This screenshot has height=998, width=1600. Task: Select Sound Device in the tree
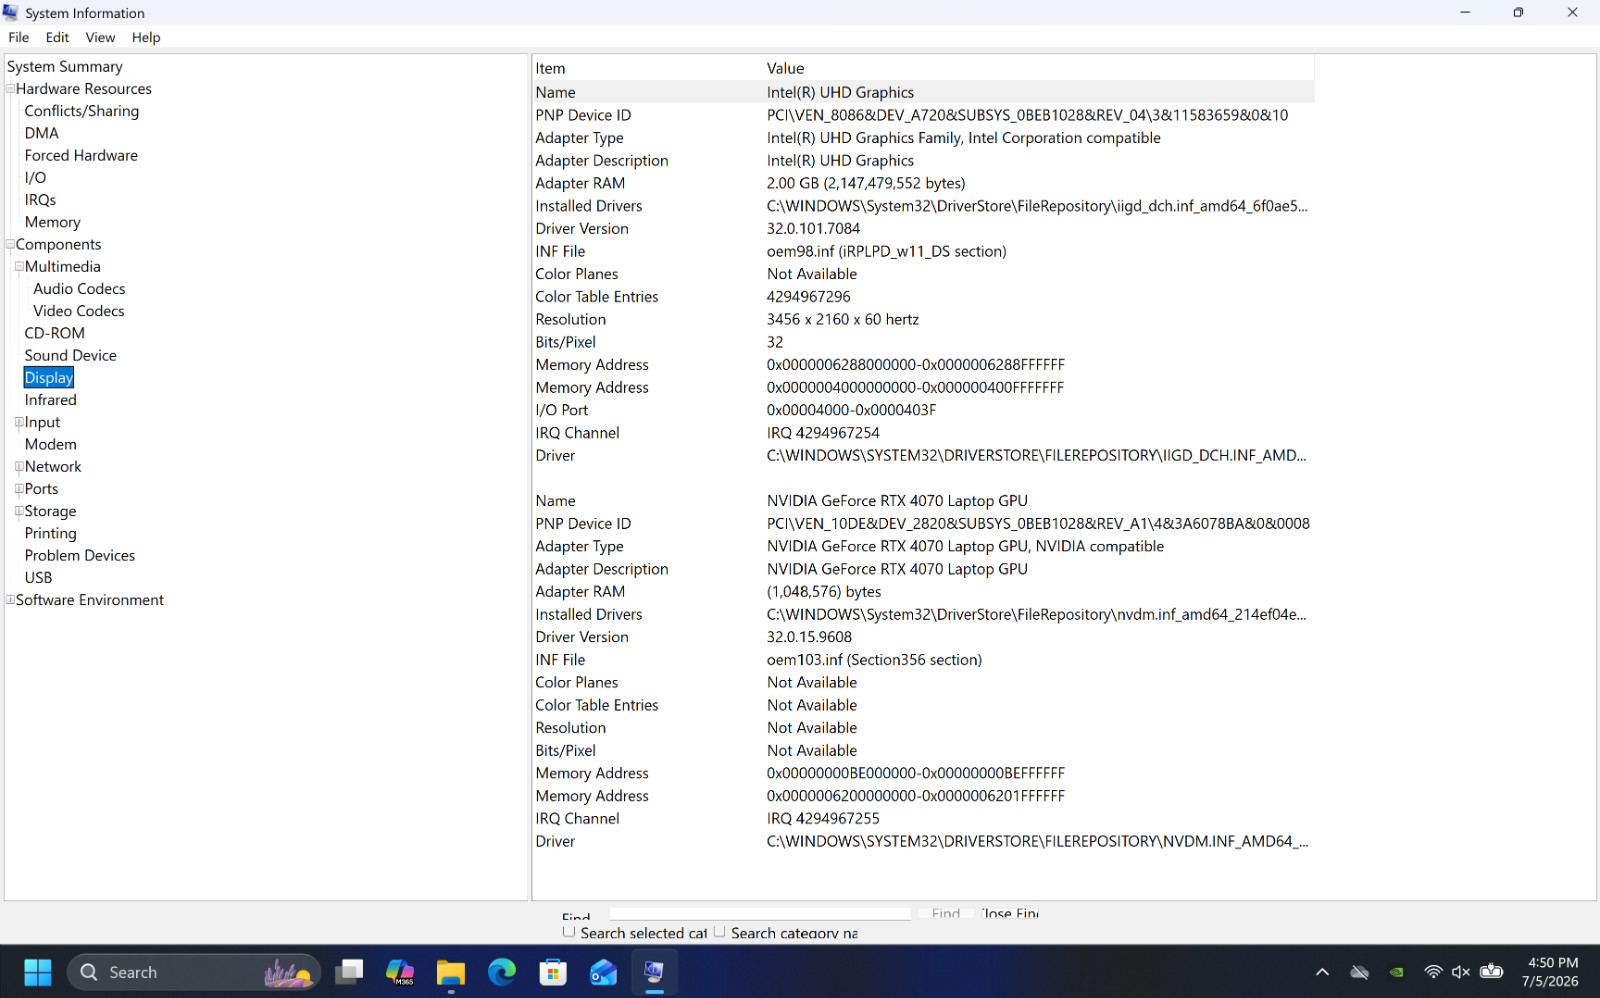pos(71,355)
